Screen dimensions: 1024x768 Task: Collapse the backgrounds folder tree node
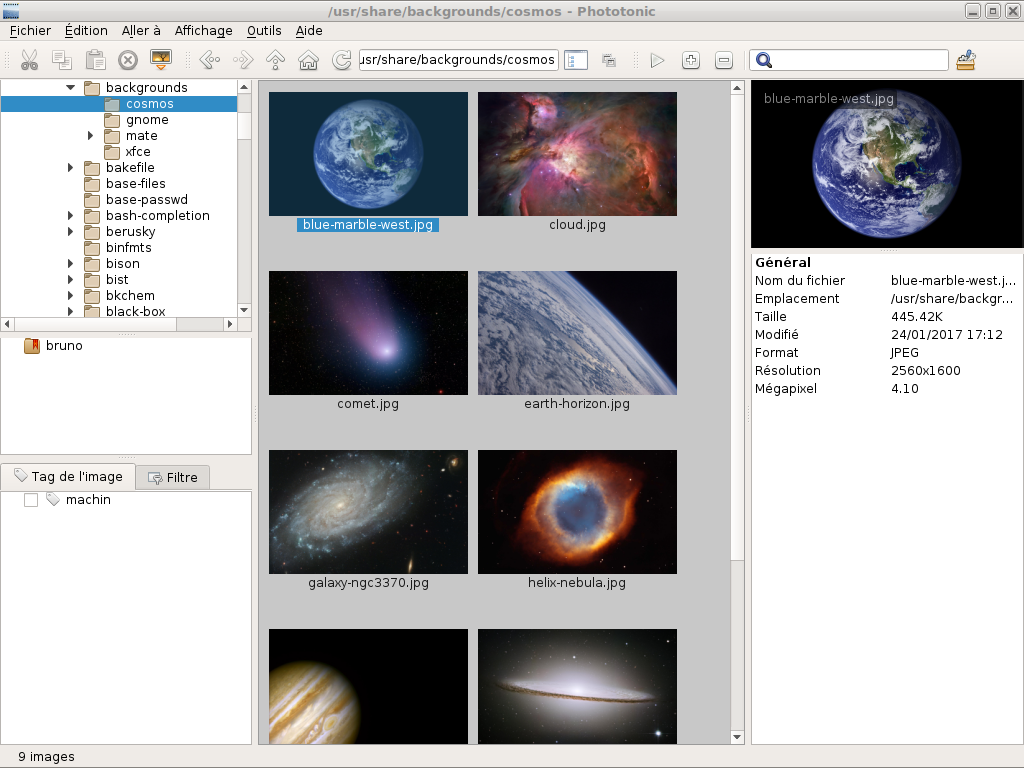tap(71, 88)
